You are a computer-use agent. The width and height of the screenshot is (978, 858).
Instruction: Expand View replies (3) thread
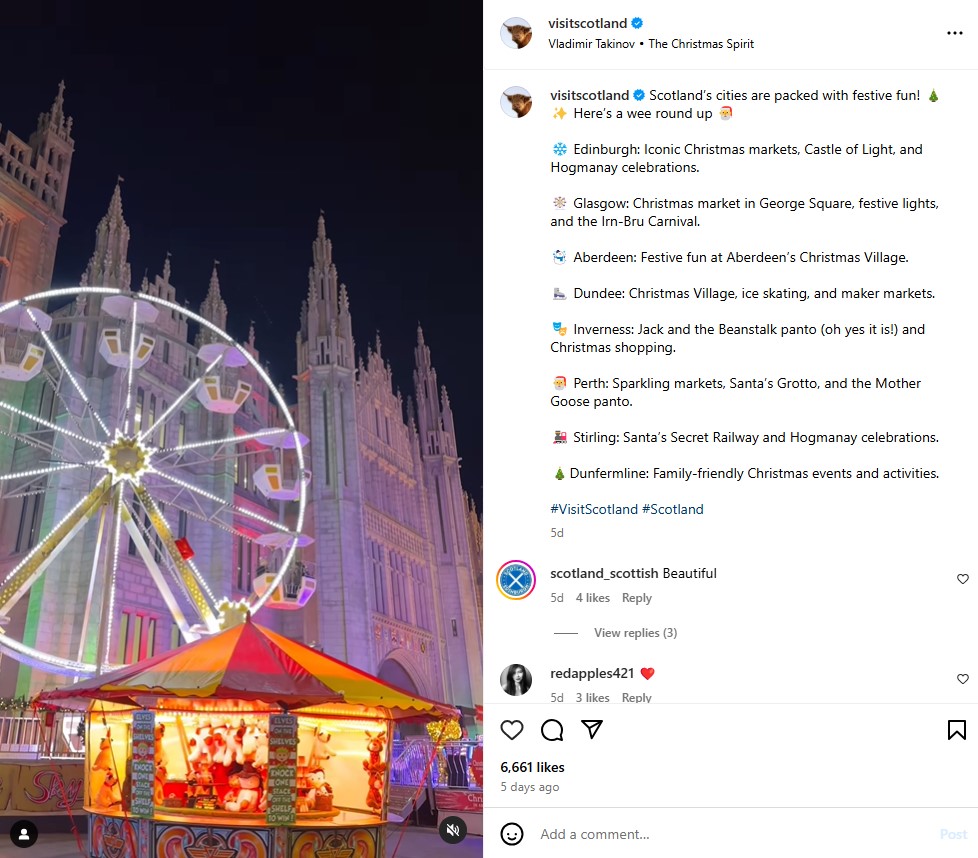click(636, 633)
